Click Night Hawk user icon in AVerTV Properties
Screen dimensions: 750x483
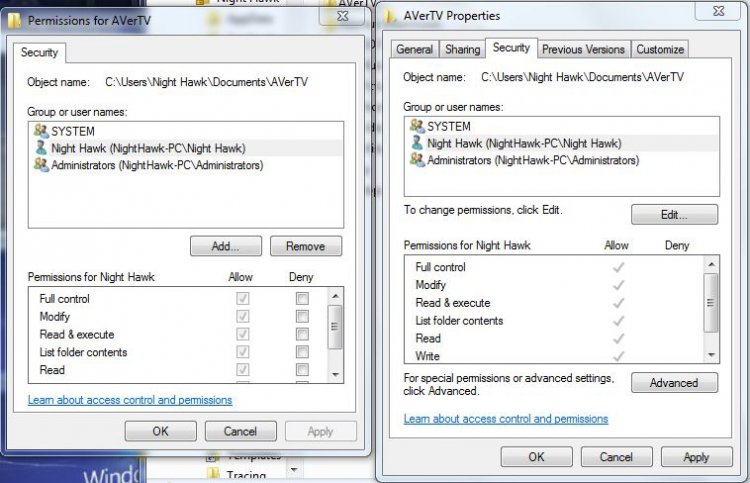click(x=417, y=143)
